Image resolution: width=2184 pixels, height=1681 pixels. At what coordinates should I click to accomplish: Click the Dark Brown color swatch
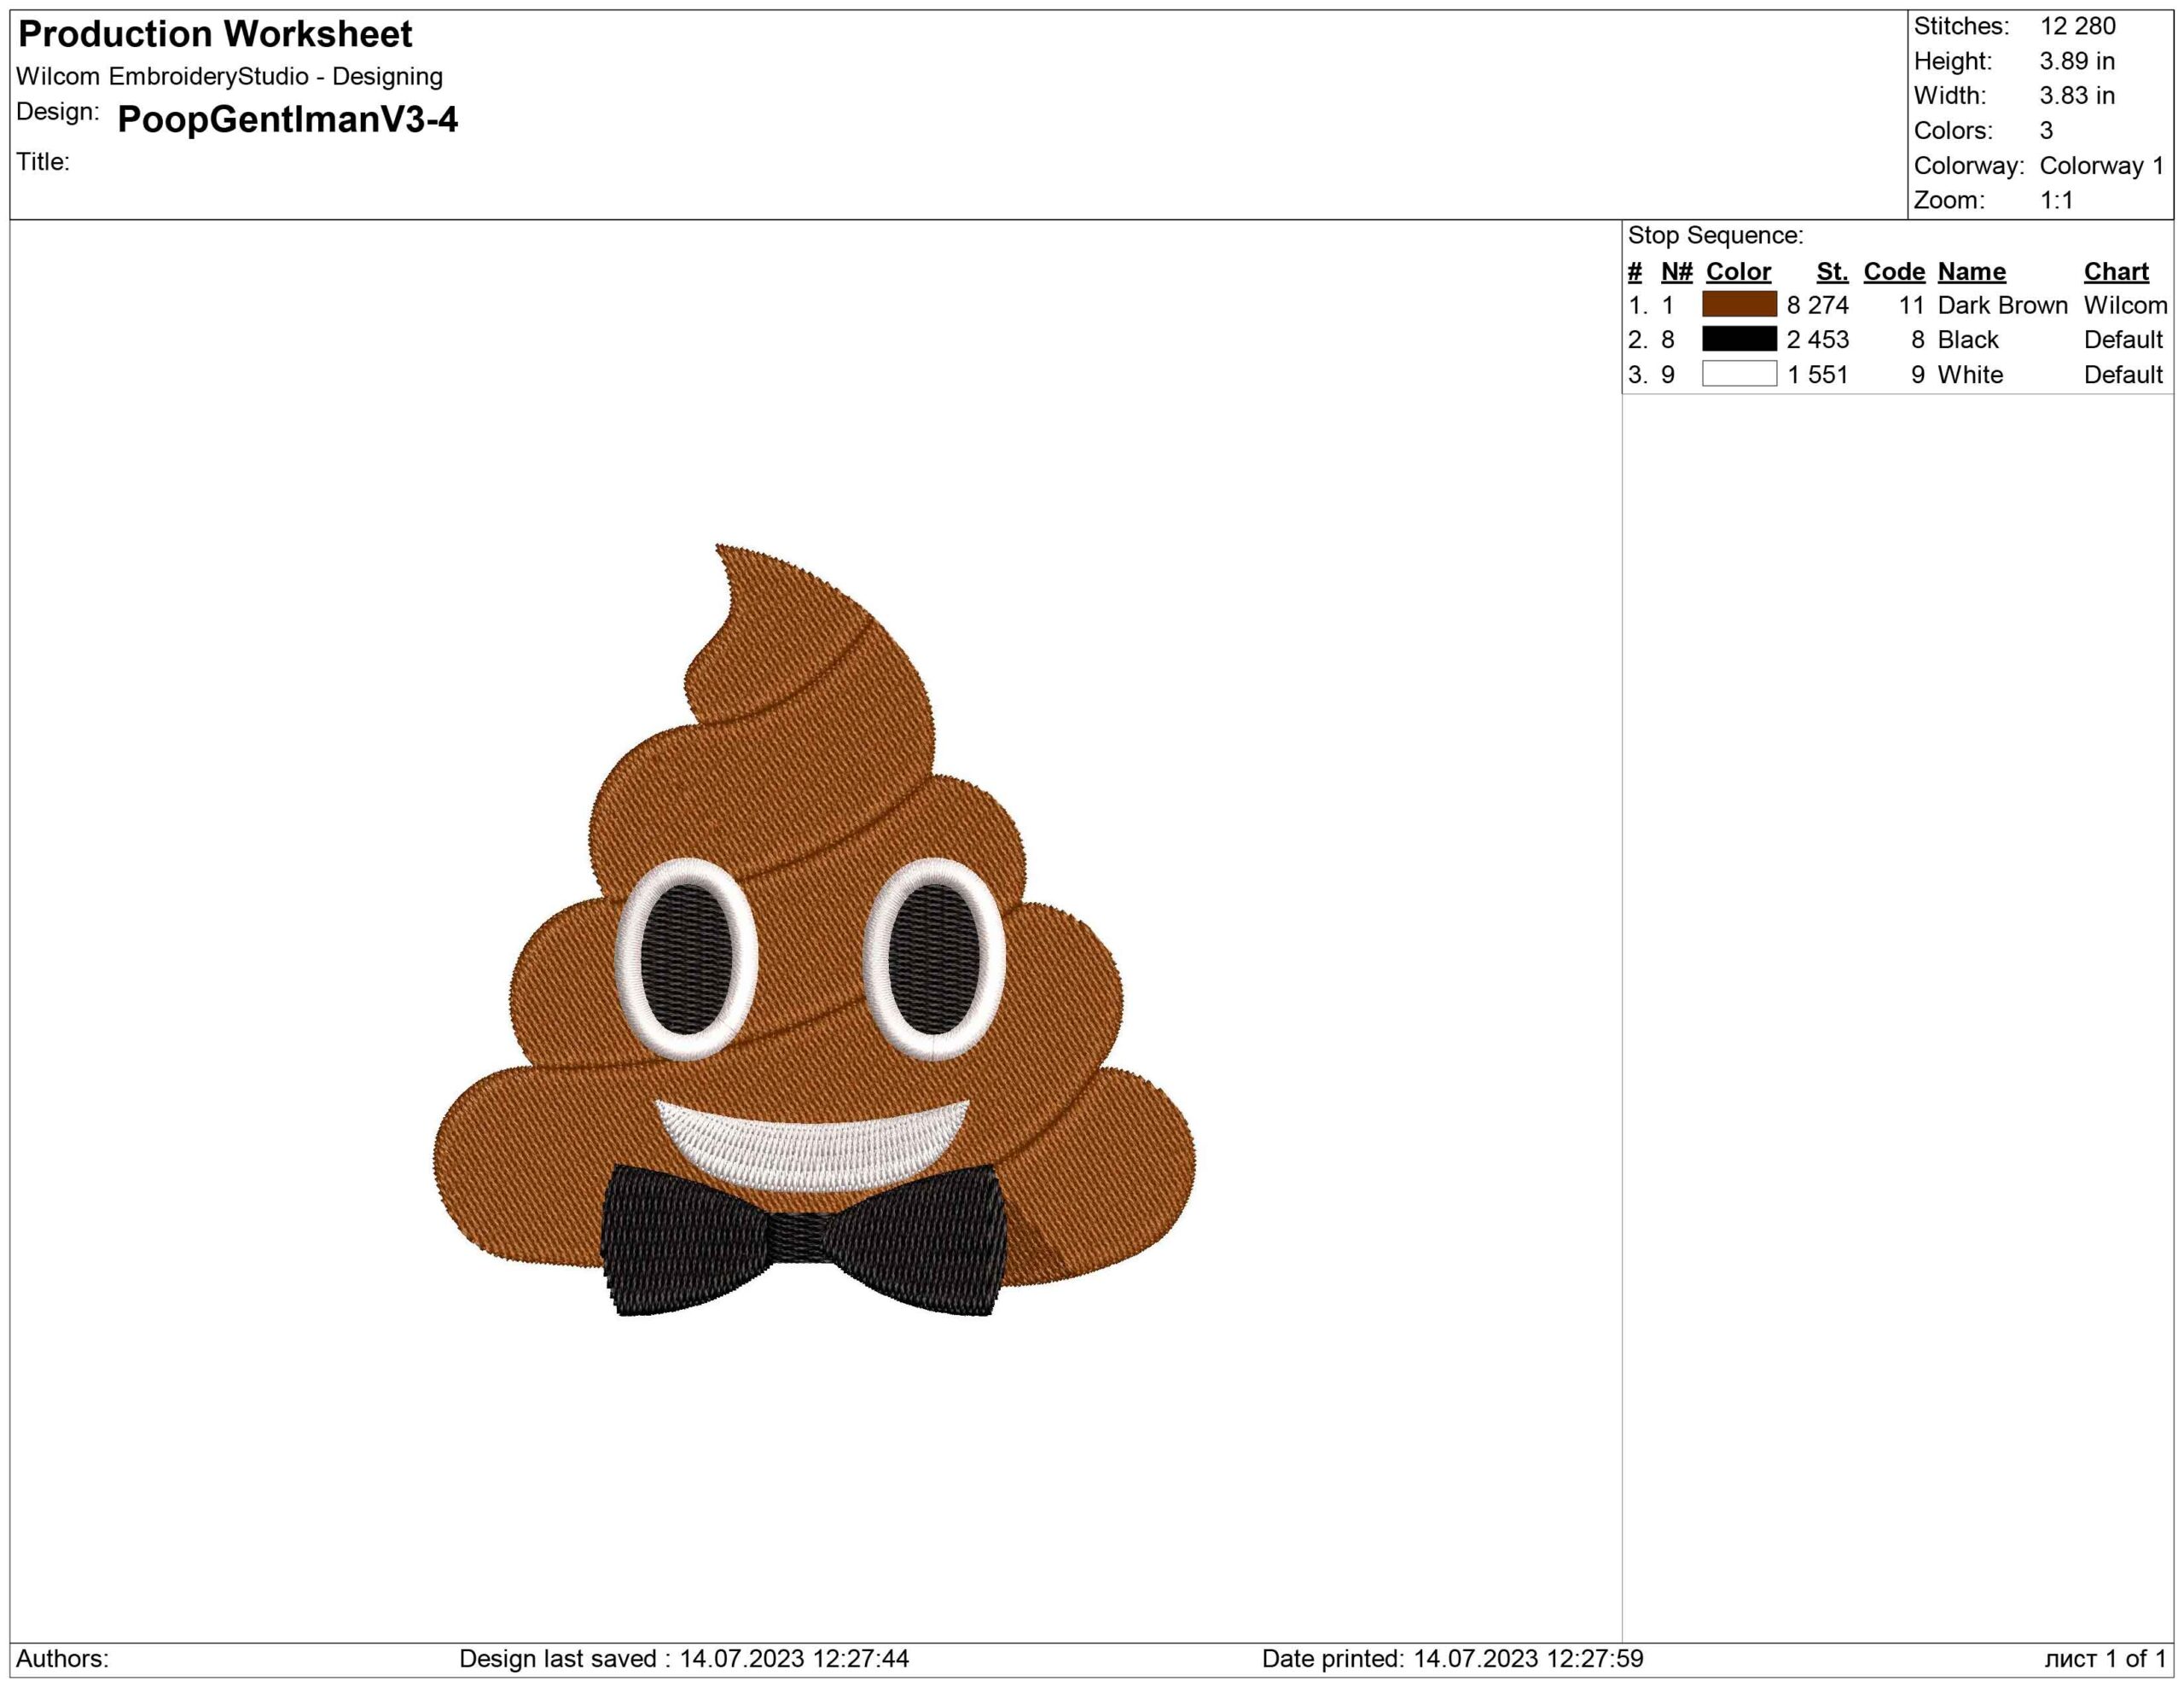coord(1739,304)
